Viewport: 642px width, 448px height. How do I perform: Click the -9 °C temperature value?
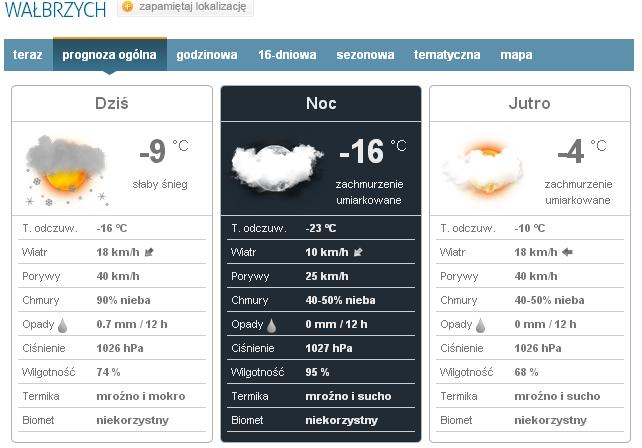point(164,151)
